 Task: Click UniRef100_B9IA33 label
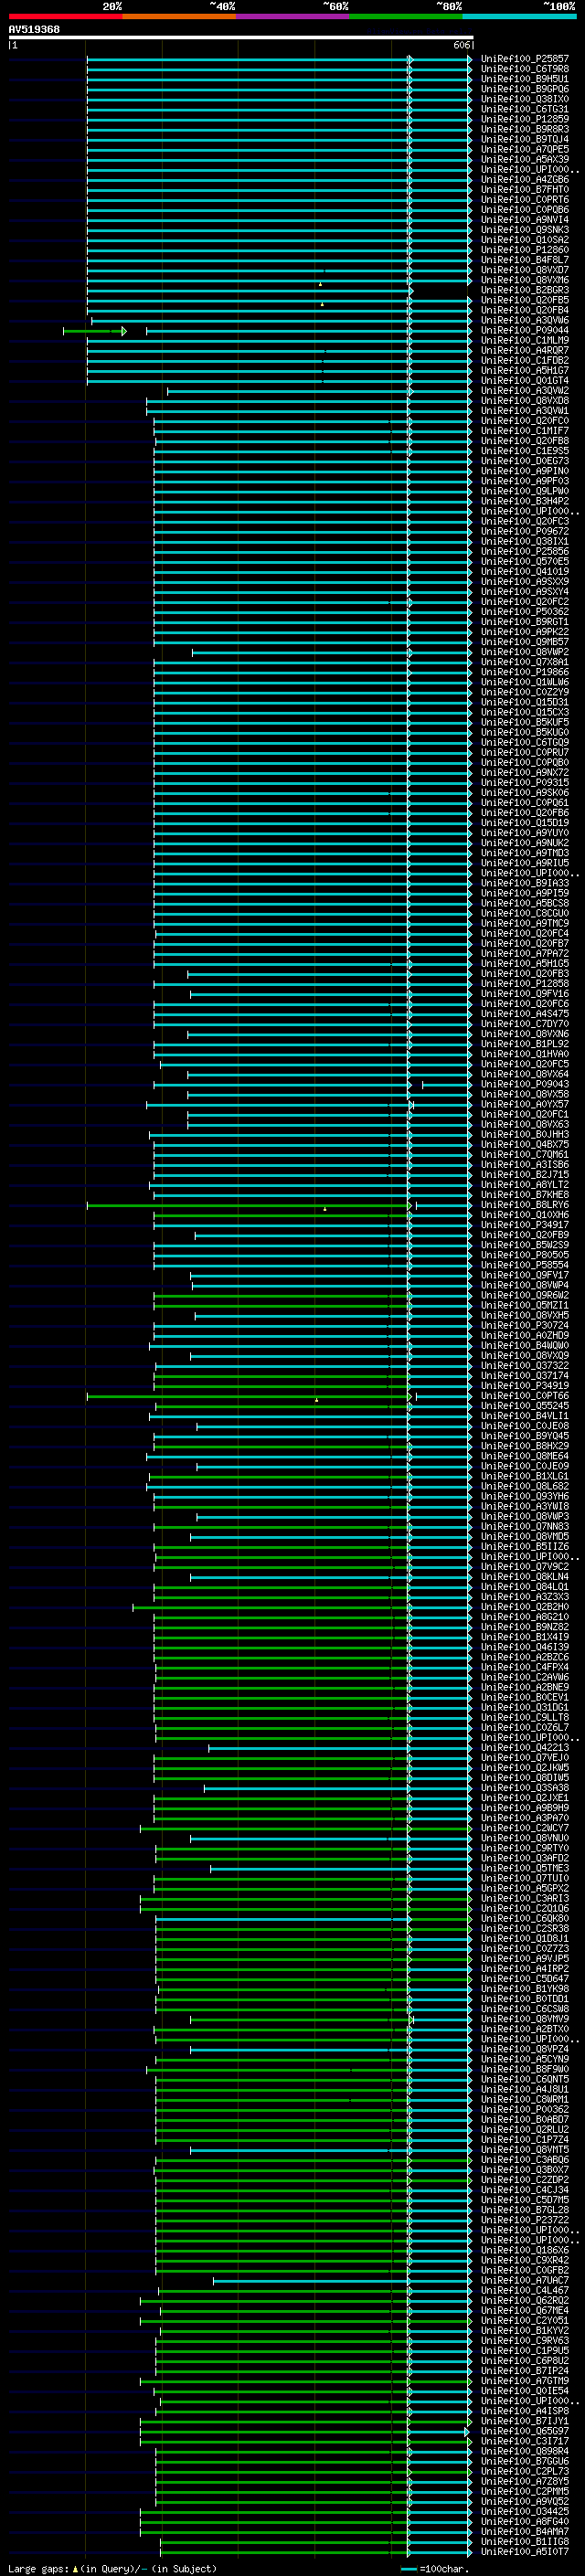click(524, 883)
